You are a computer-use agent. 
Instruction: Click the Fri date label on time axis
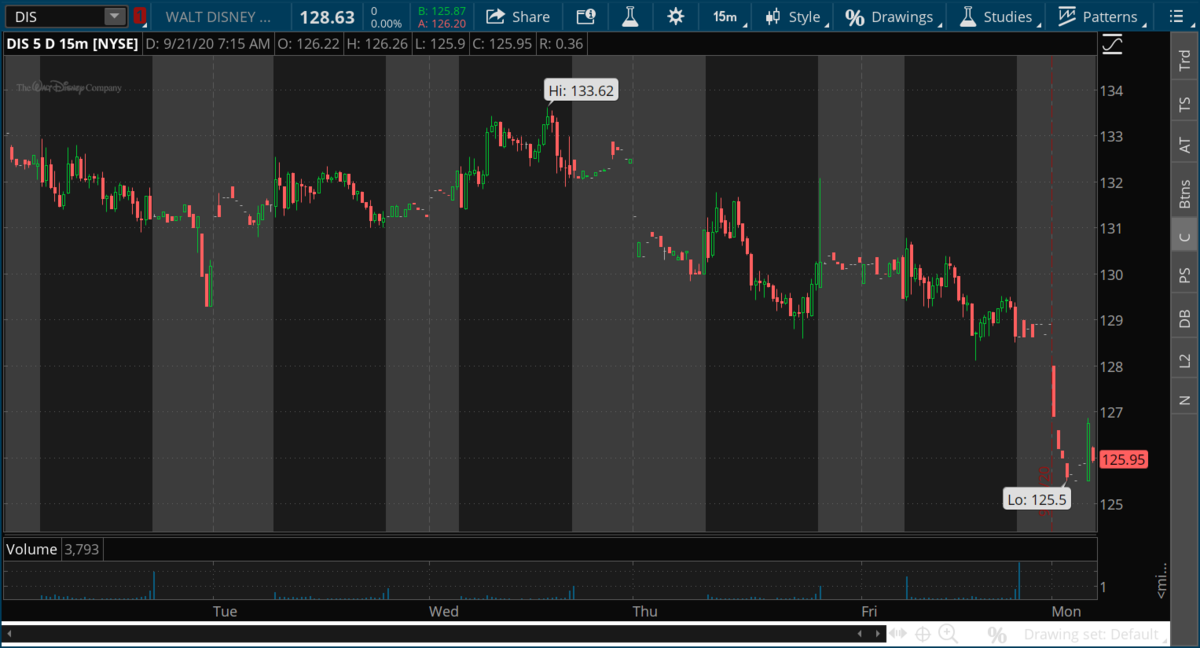click(x=870, y=611)
